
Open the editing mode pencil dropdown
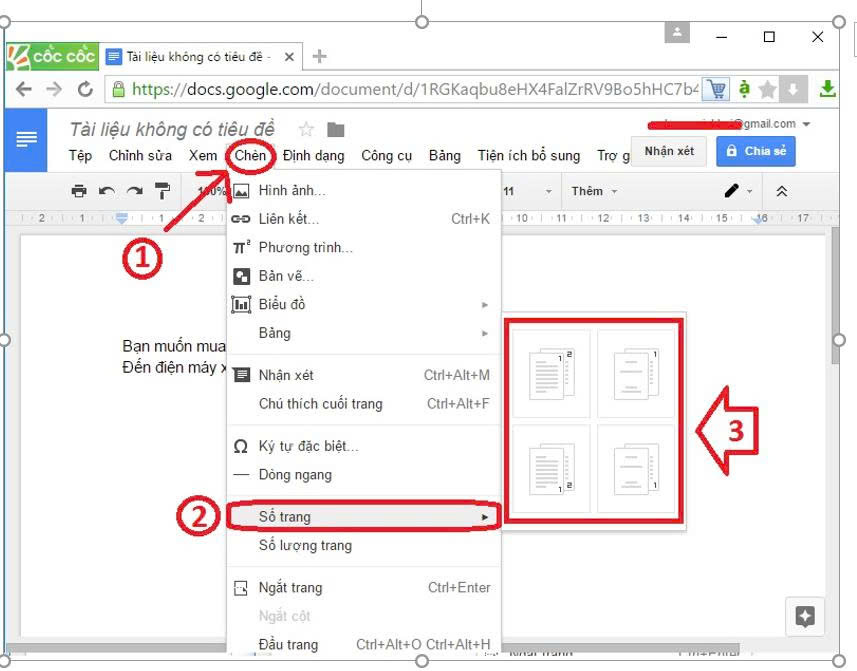coord(739,191)
